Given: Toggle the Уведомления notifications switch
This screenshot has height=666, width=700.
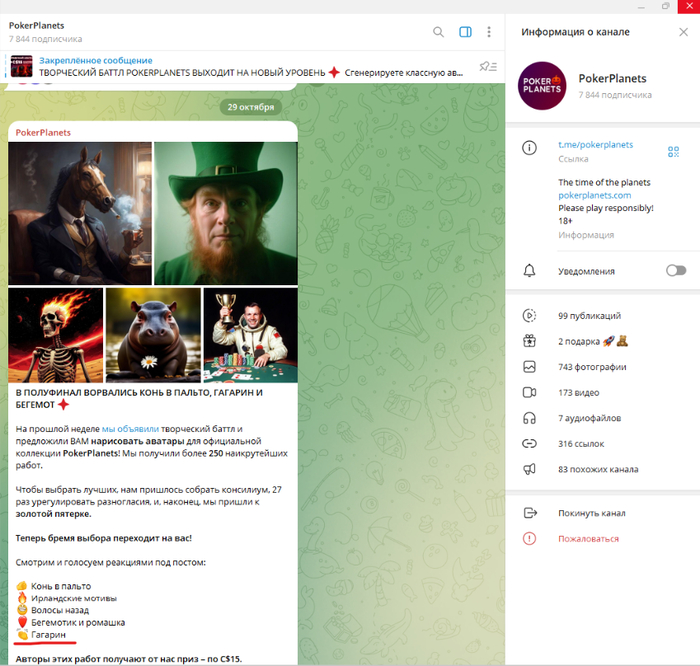Looking at the screenshot, I should tap(676, 271).
